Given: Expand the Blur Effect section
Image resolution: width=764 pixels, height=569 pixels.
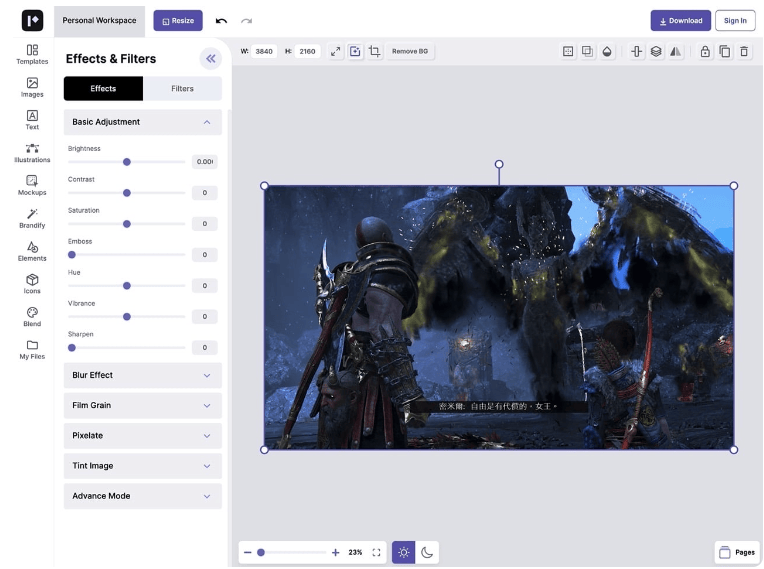Looking at the screenshot, I should click(143, 375).
